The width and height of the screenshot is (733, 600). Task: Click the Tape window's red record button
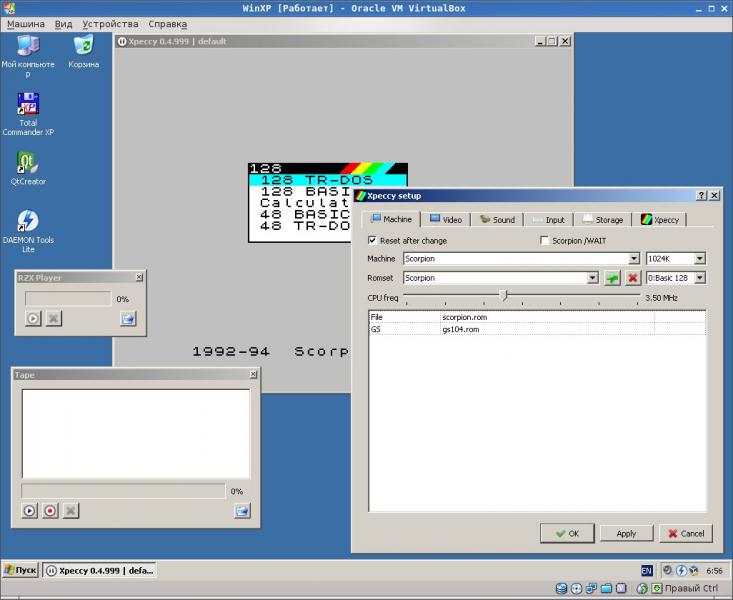[50, 510]
